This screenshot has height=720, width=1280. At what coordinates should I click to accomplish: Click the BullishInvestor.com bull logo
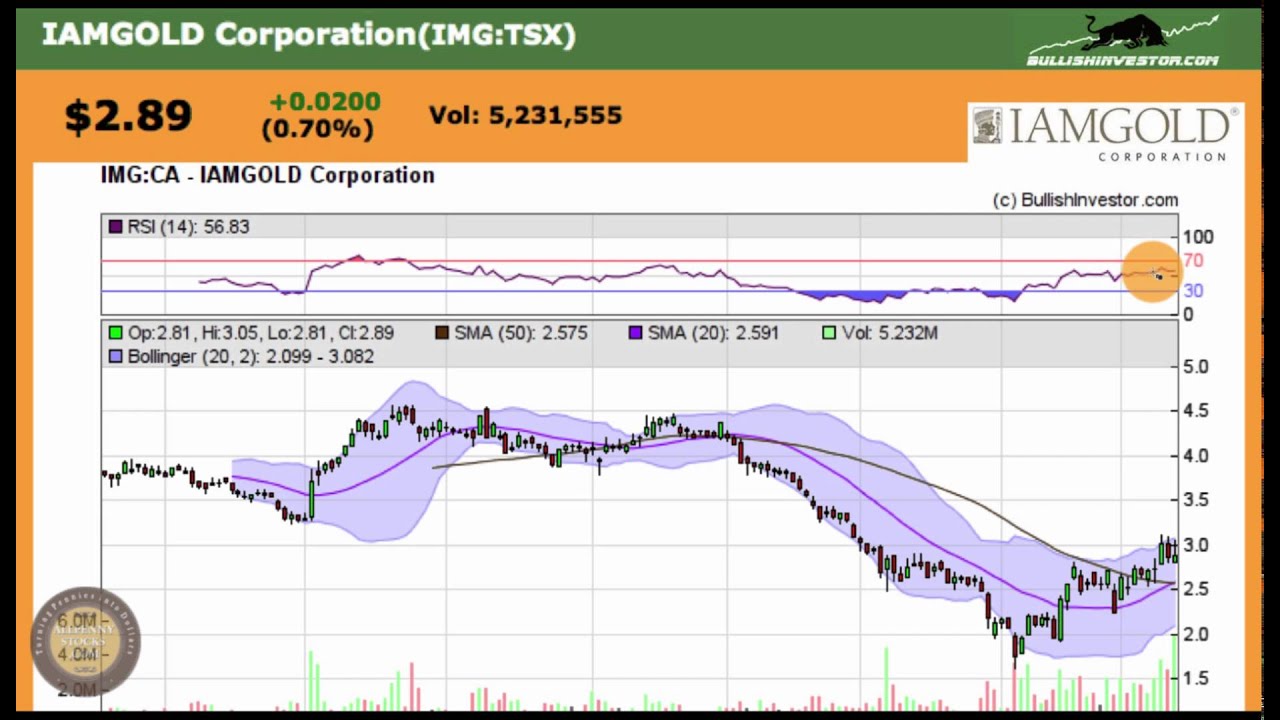(1122, 40)
